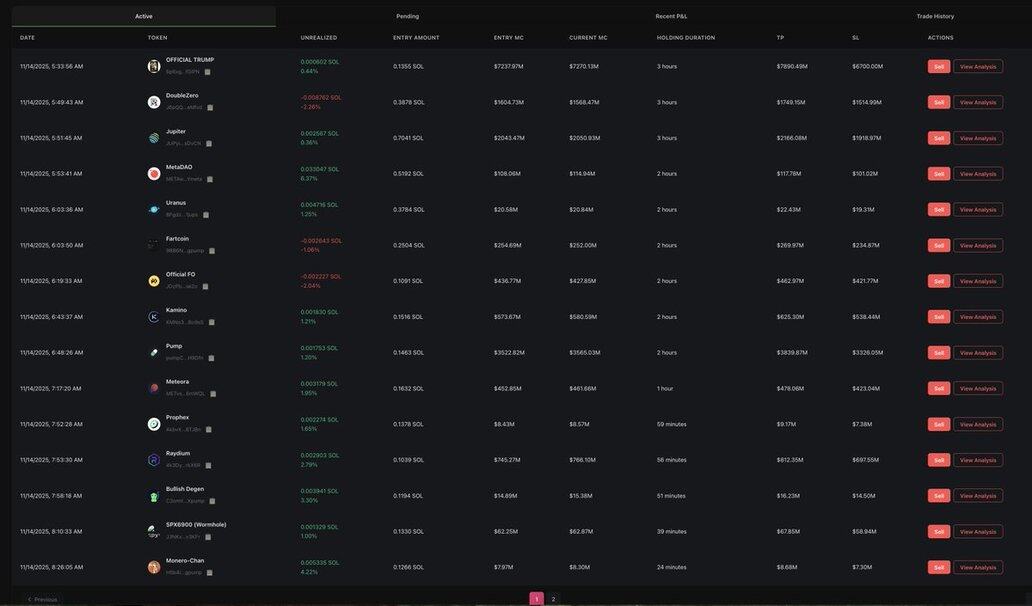
Task: Copy the DoubleZero contract address
Action: (x=210, y=108)
